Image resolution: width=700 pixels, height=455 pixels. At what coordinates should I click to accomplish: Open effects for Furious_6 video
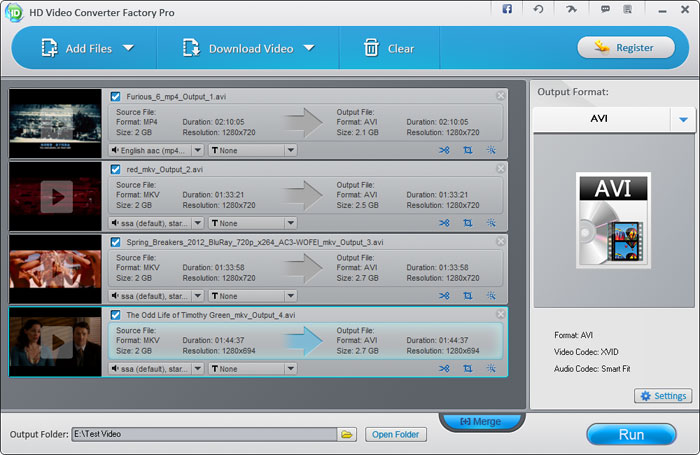[x=491, y=150]
